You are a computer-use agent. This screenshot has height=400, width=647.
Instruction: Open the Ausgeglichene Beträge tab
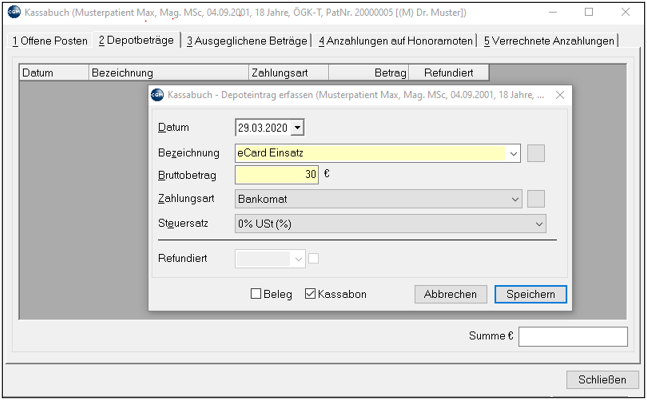point(247,41)
